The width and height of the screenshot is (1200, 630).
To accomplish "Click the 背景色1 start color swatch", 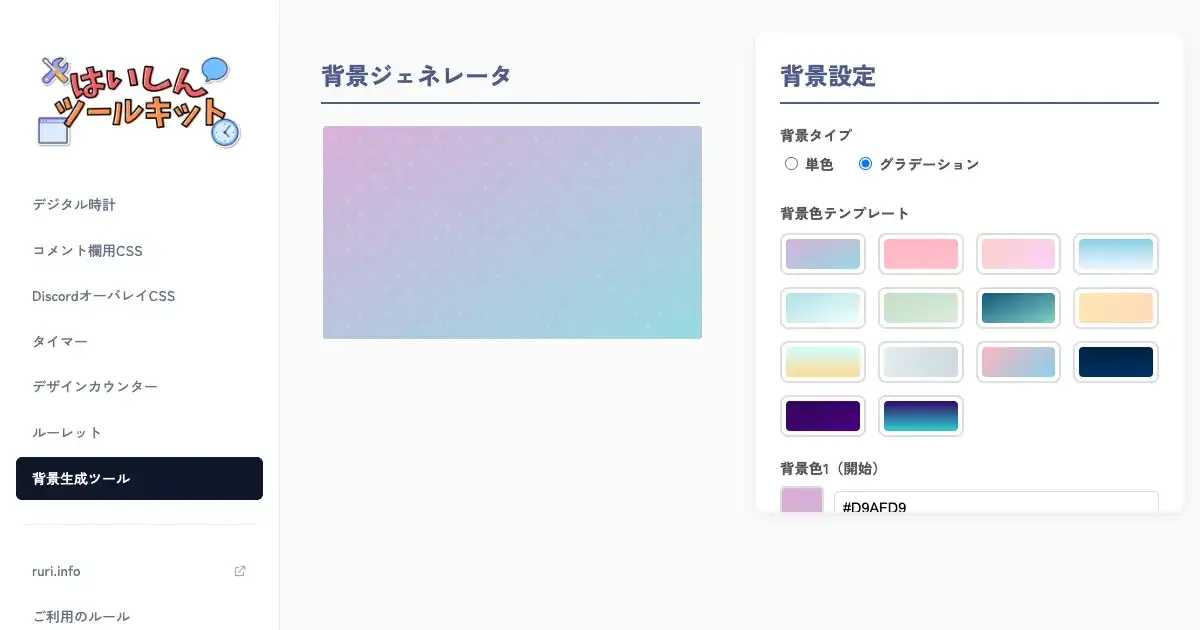I will pos(802,501).
